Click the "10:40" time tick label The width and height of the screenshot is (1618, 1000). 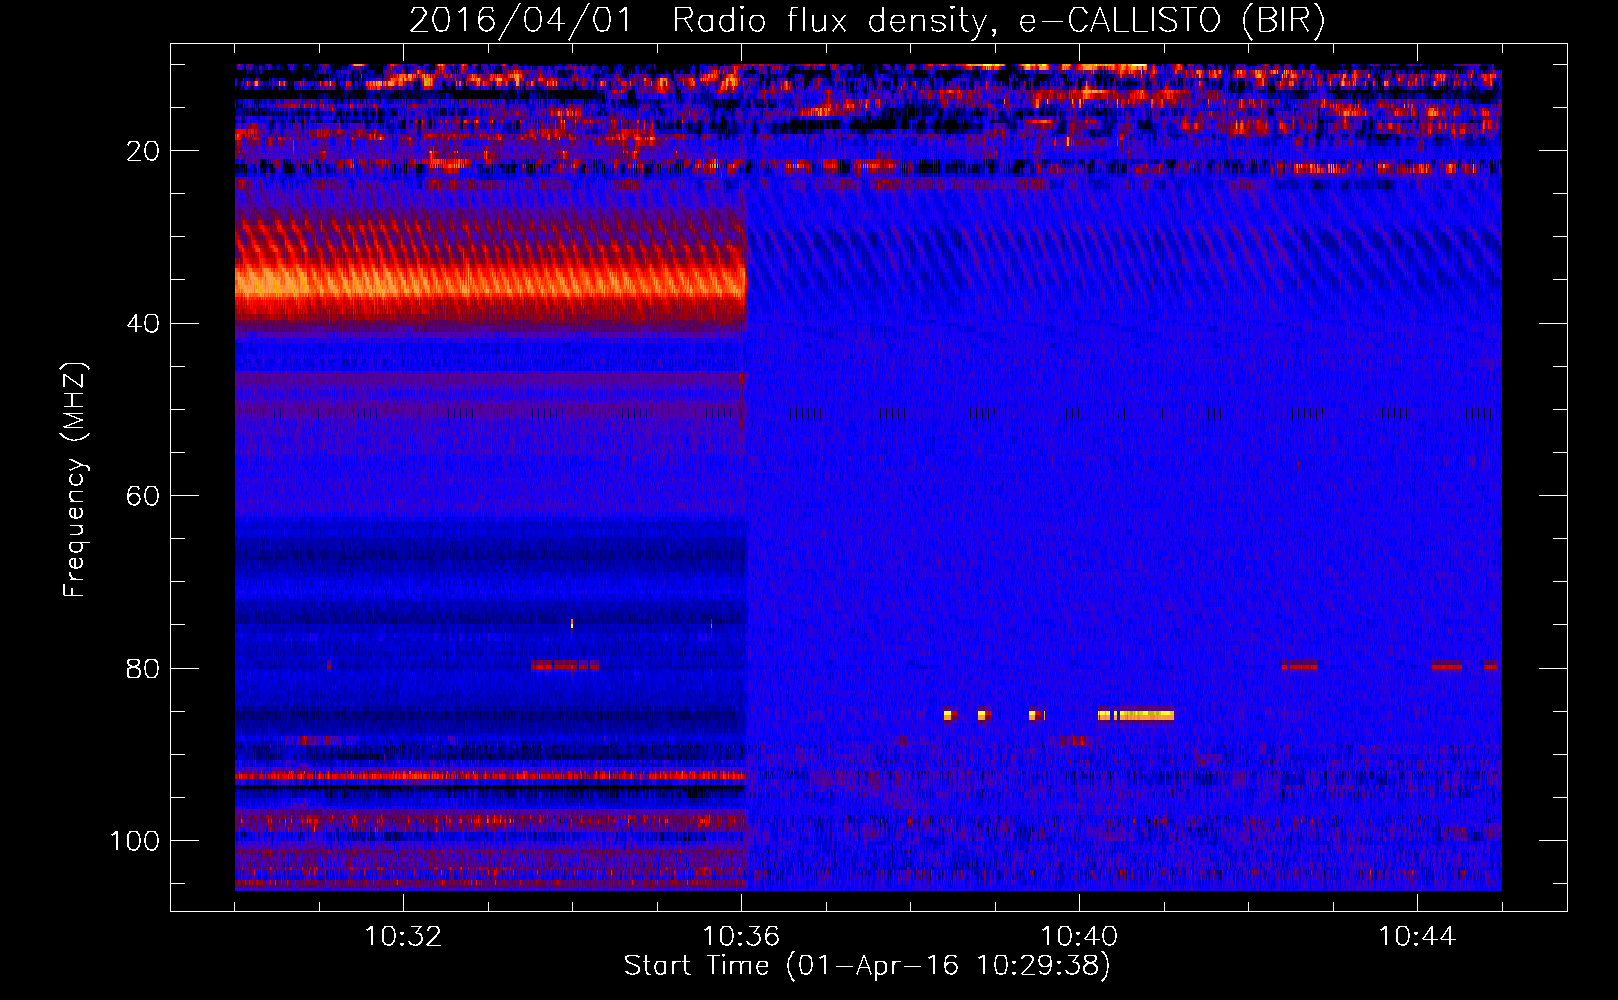[x=1079, y=937]
